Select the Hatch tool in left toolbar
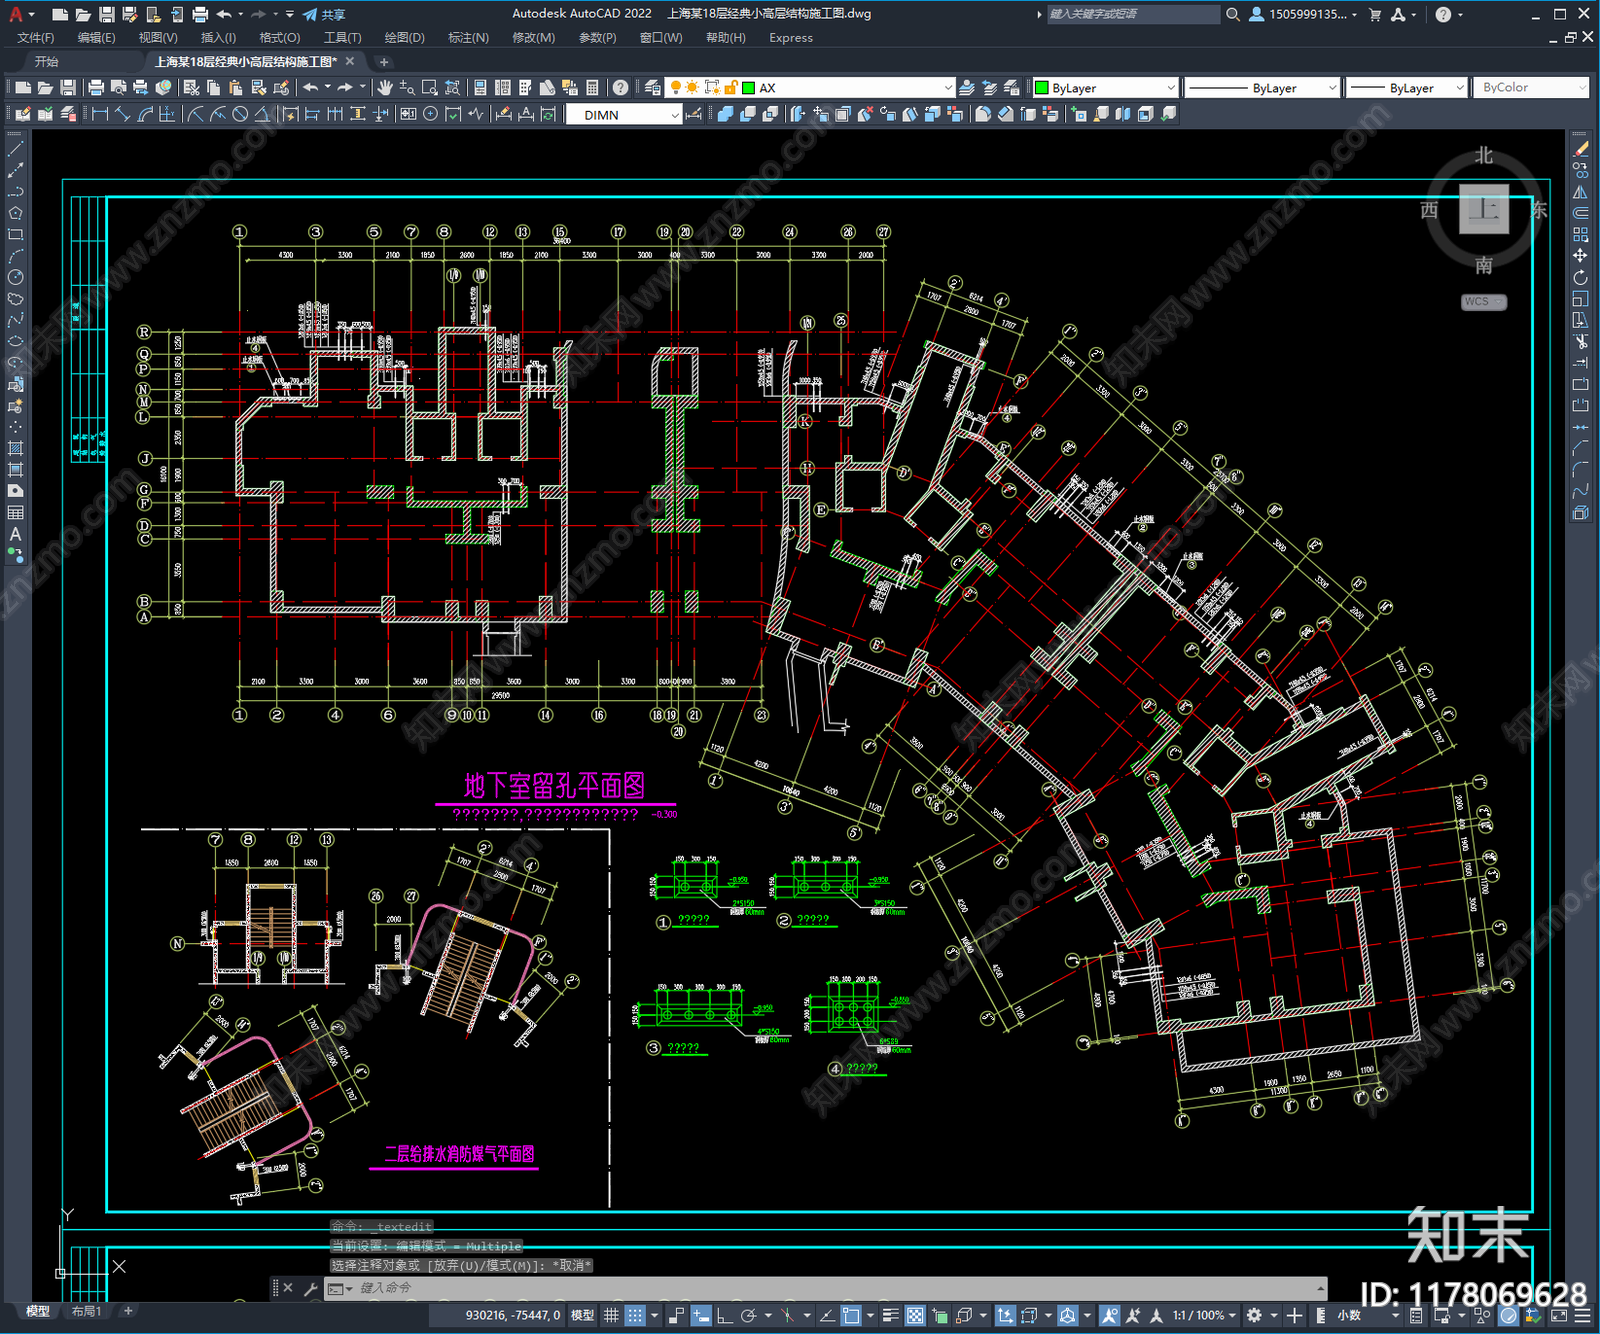This screenshot has width=1600, height=1334. pyautogui.click(x=15, y=448)
